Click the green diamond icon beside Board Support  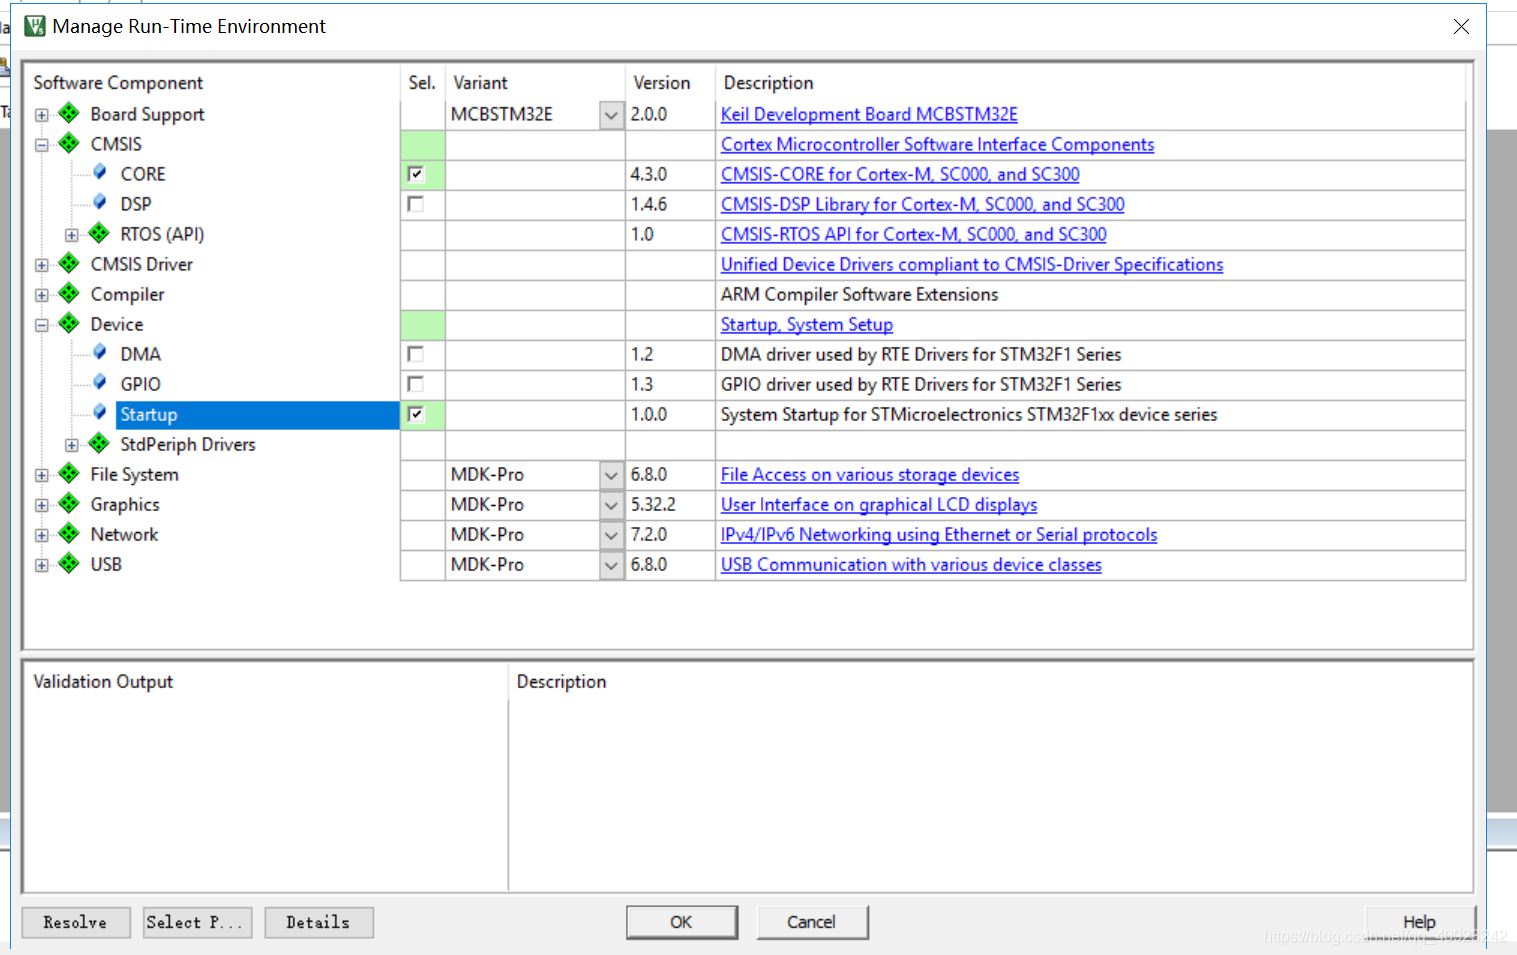69,113
